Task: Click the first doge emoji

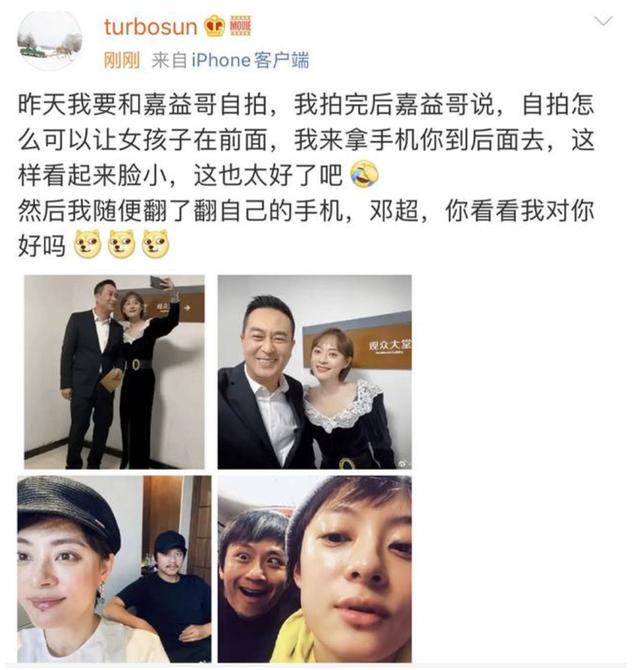Action: [88, 244]
